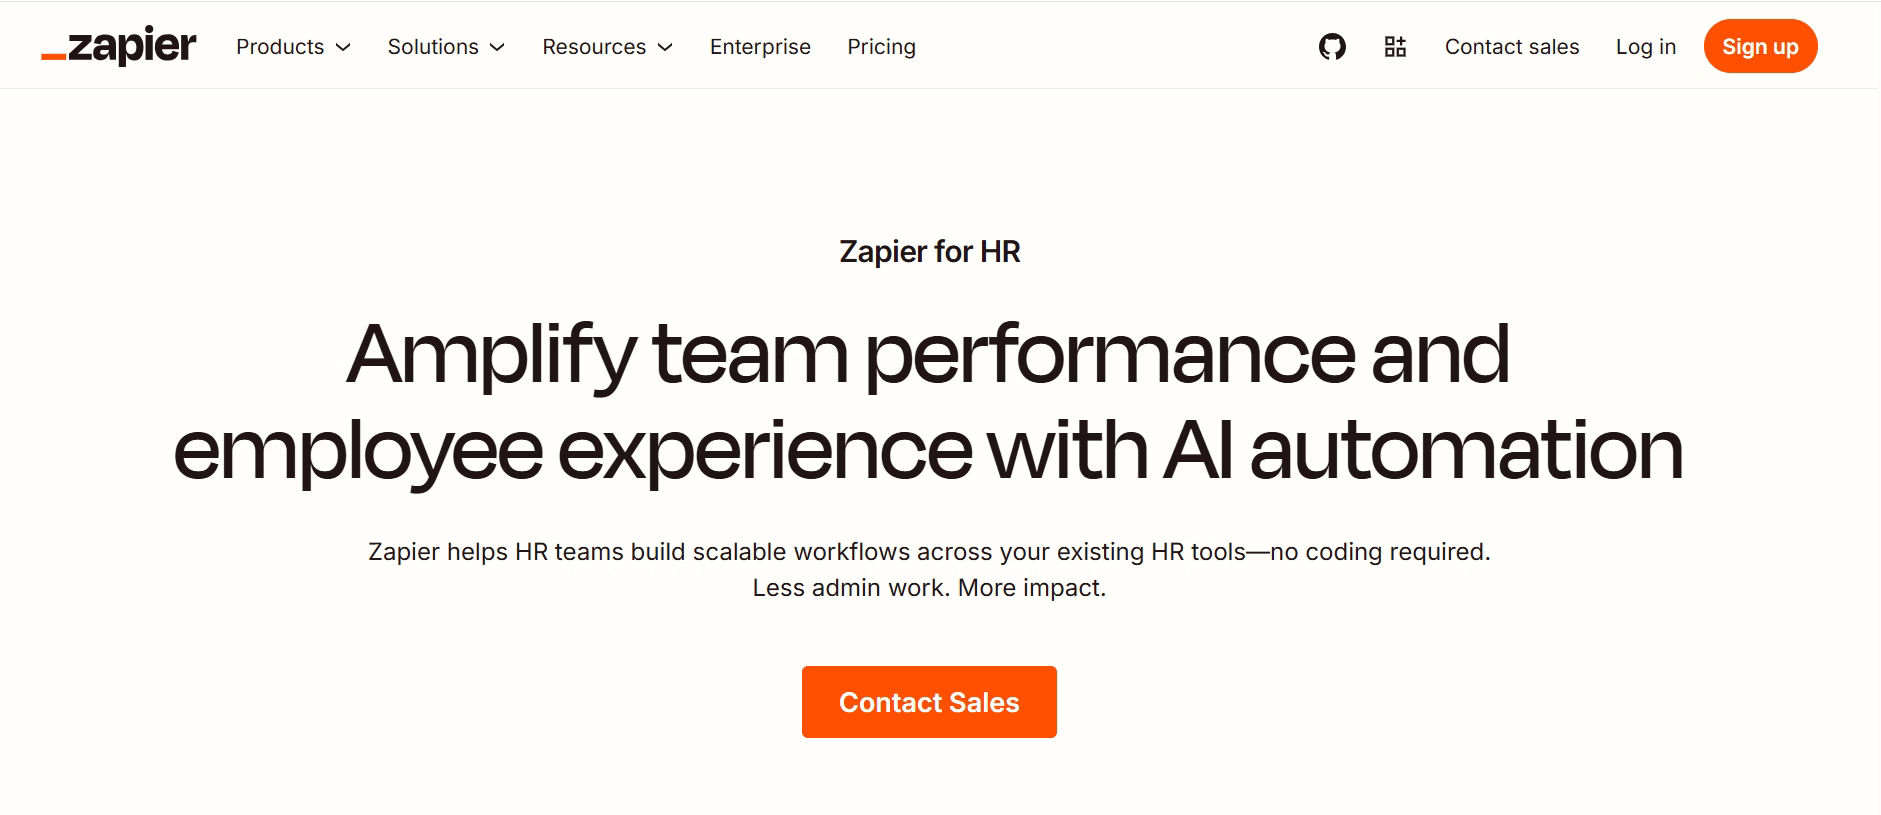Open the apps grid icon

coord(1395,46)
